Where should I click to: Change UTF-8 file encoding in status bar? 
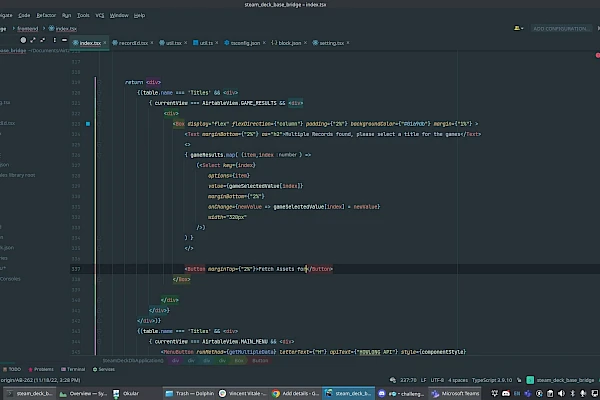435,379
